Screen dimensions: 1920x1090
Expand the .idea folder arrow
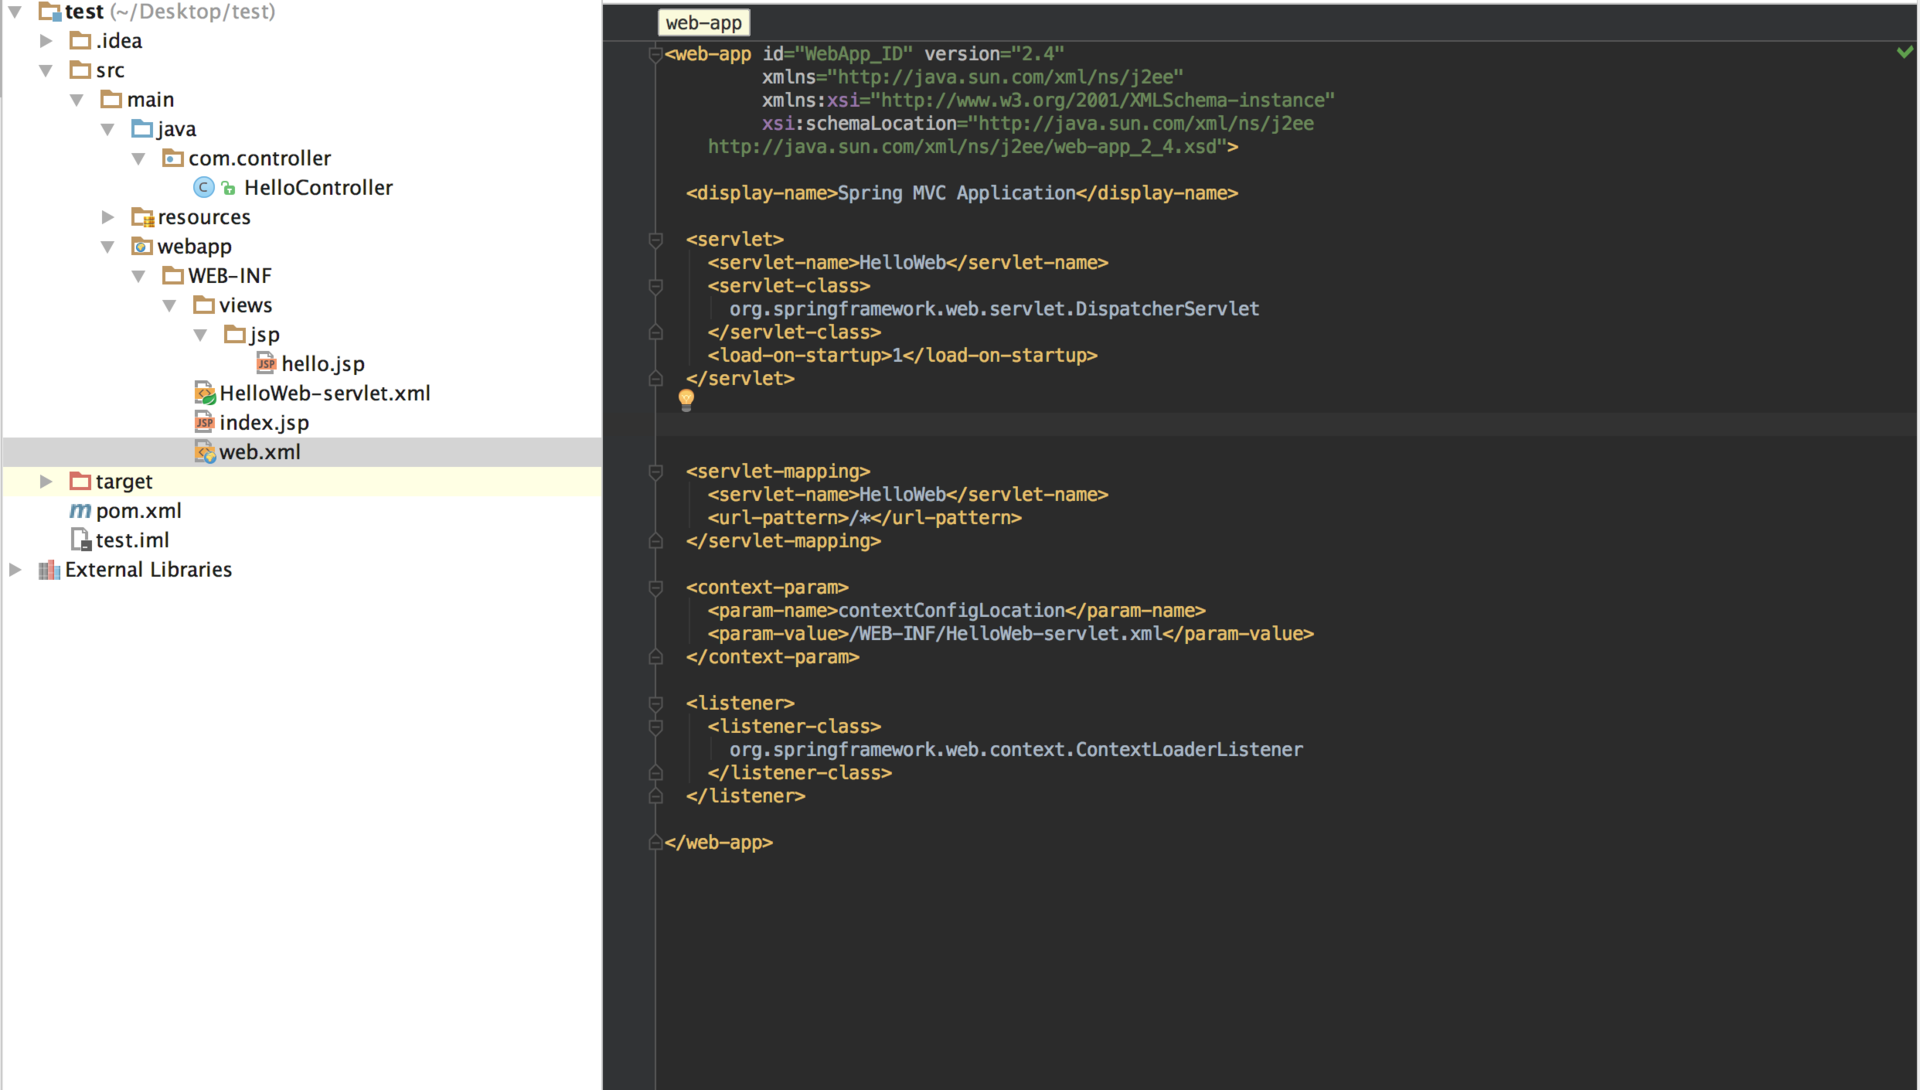click(x=46, y=41)
